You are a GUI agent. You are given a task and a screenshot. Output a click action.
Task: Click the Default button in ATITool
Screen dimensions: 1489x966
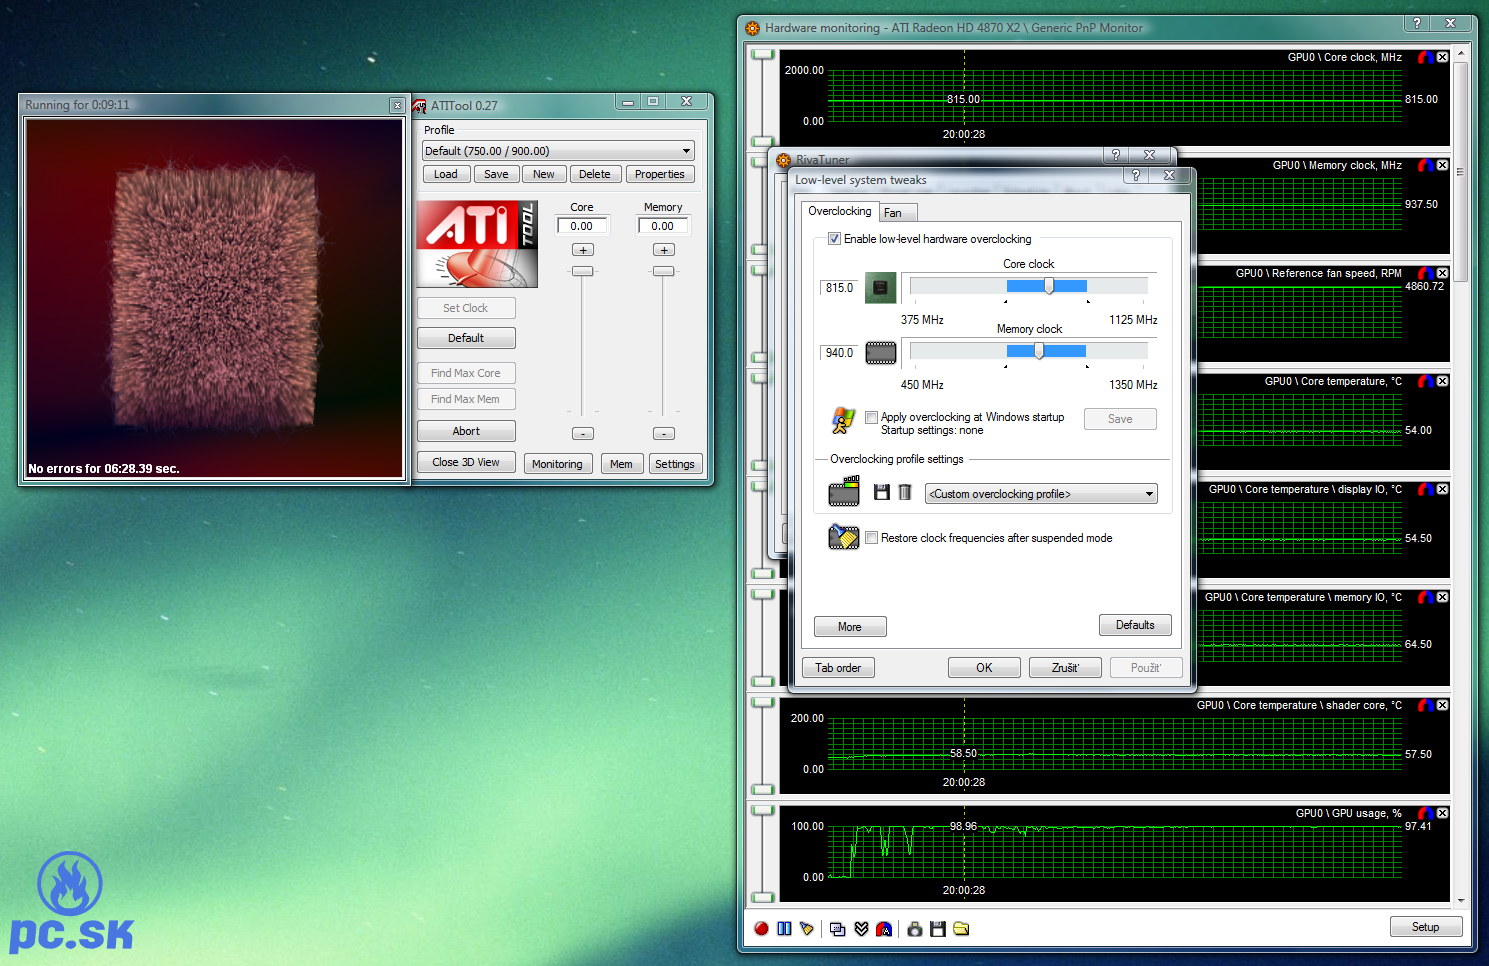pyautogui.click(x=466, y=338)
